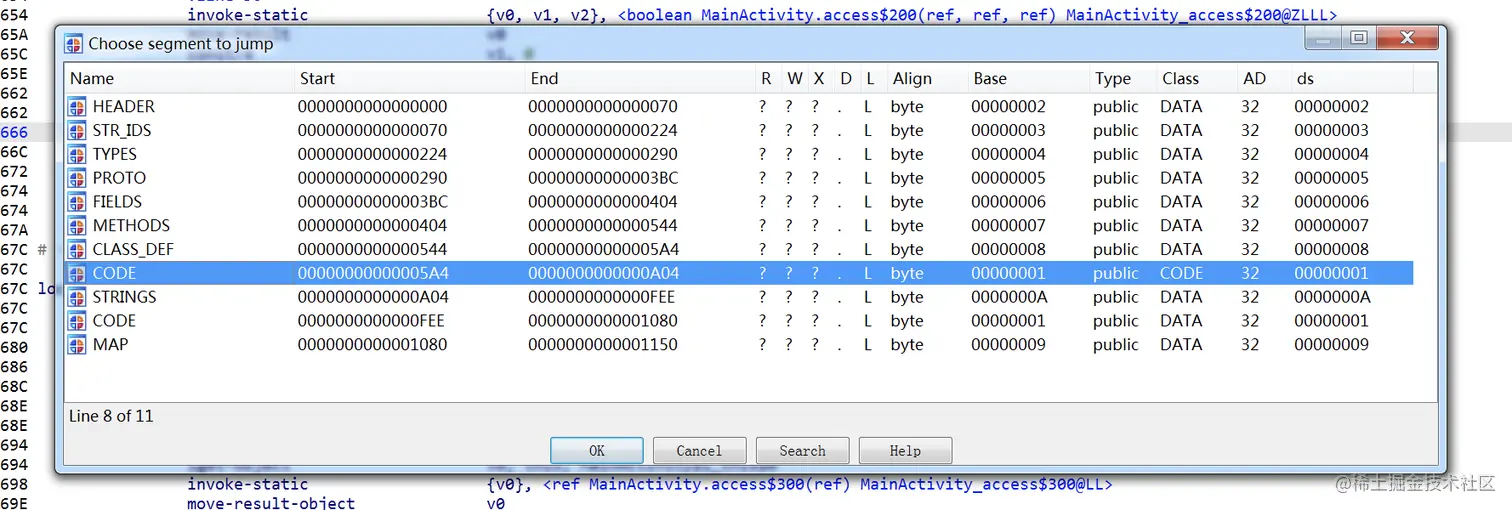Click the TYPES segment row icon
The width and height of the screenshot is (1512, 510).
click(77, 154)
